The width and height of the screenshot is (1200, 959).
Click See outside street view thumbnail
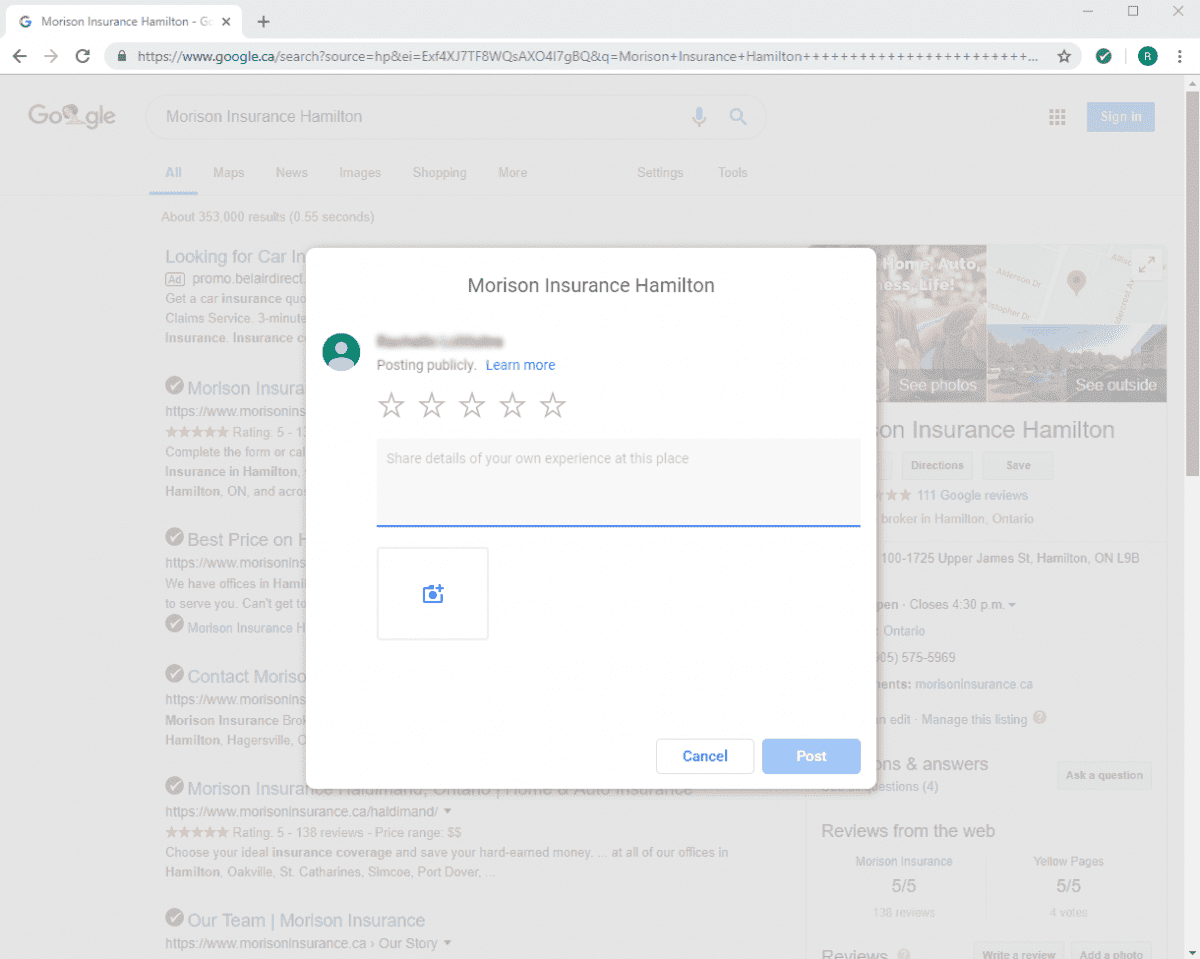click(x=1077, y=363)
